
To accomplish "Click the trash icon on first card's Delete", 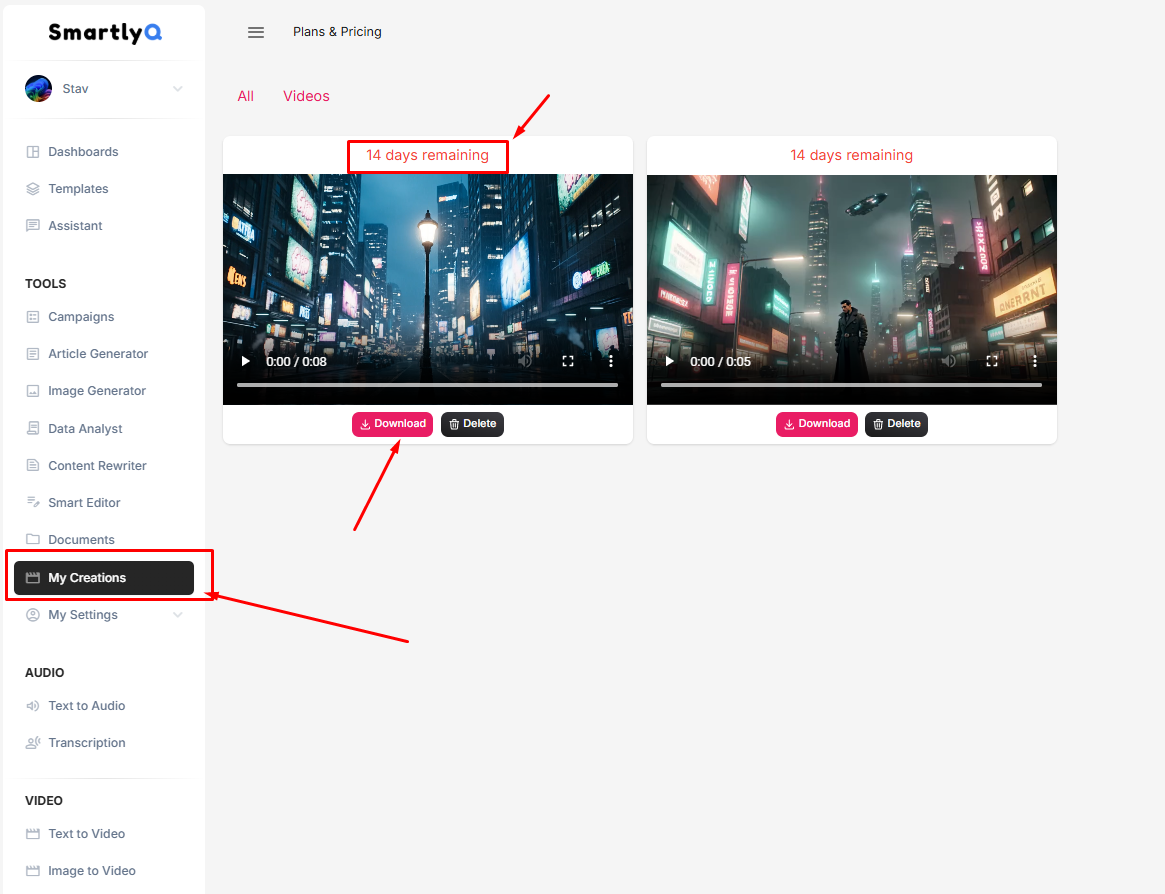I will click(454, 424).
